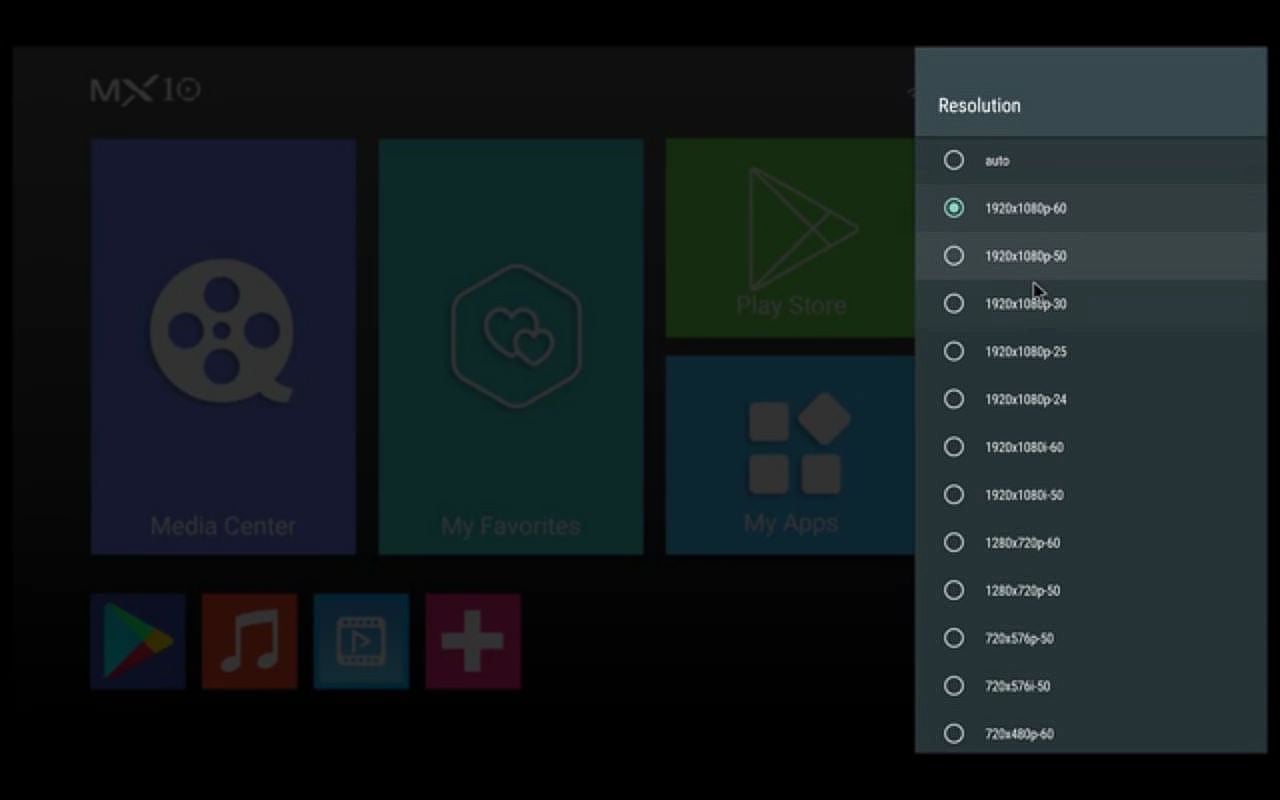The image size is (1280, 800).
Task: Open the My Apps tile
Action: pyautogui.click(x=790, y=455)
